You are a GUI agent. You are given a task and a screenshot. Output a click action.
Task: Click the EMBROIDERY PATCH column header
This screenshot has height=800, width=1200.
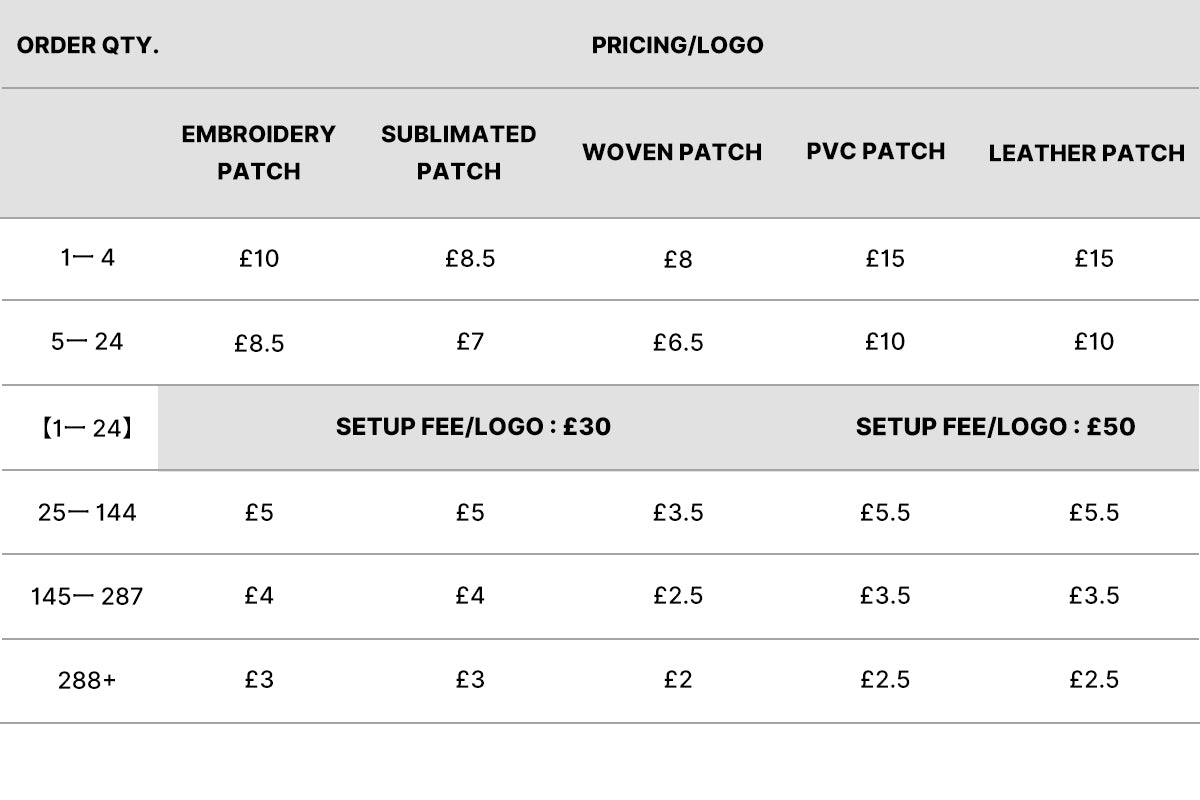[258, 152]
